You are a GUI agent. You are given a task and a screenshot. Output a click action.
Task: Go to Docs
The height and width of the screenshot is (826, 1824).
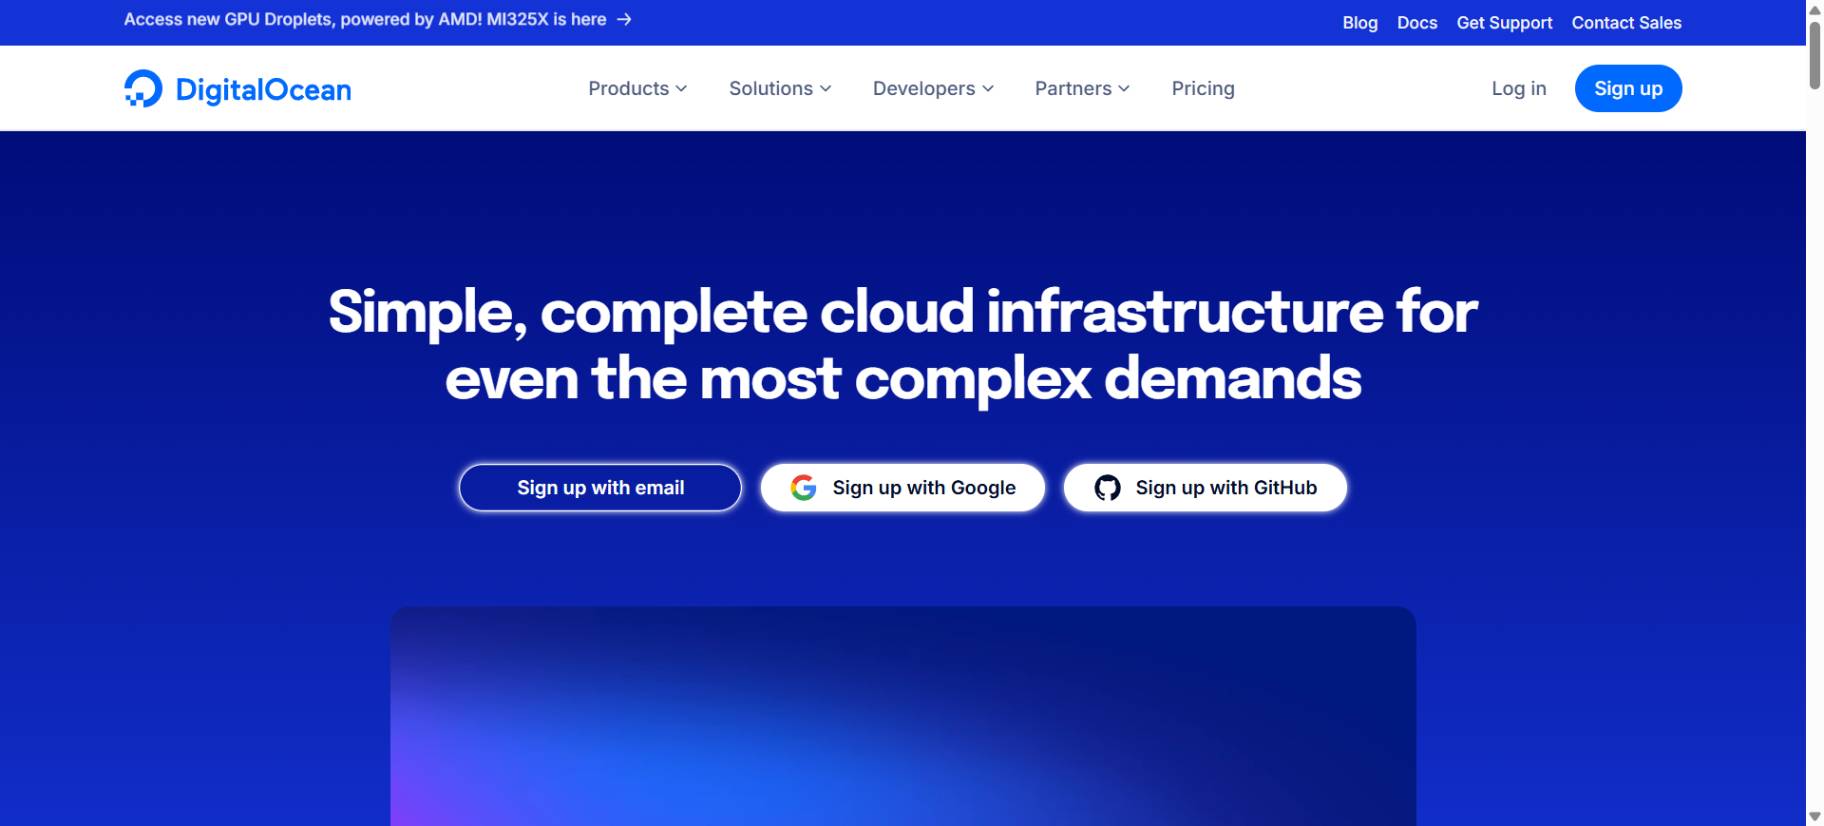pyautogui.click(x=1417, y=22)
